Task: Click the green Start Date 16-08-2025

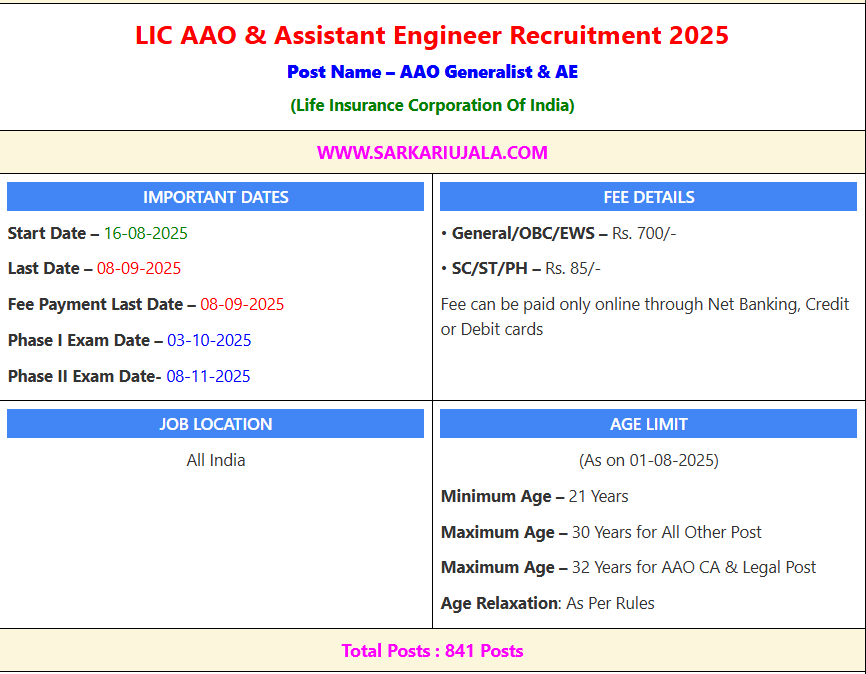Action: pos(145,233)
